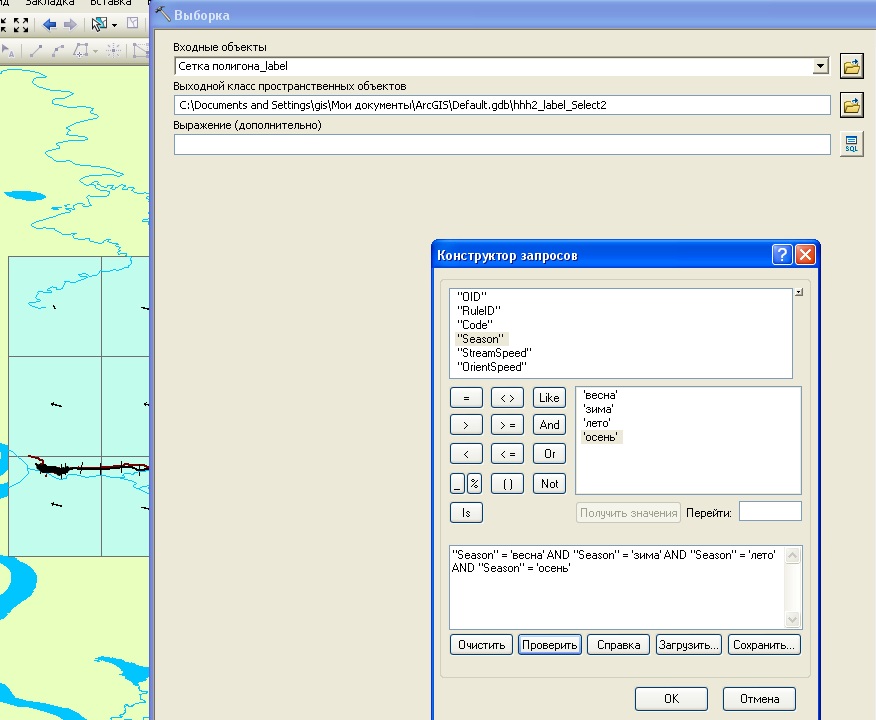Viewport: 876px width, 720px height.
Task: Click expression box scrollbar down arrow
Action: (793, 619)
